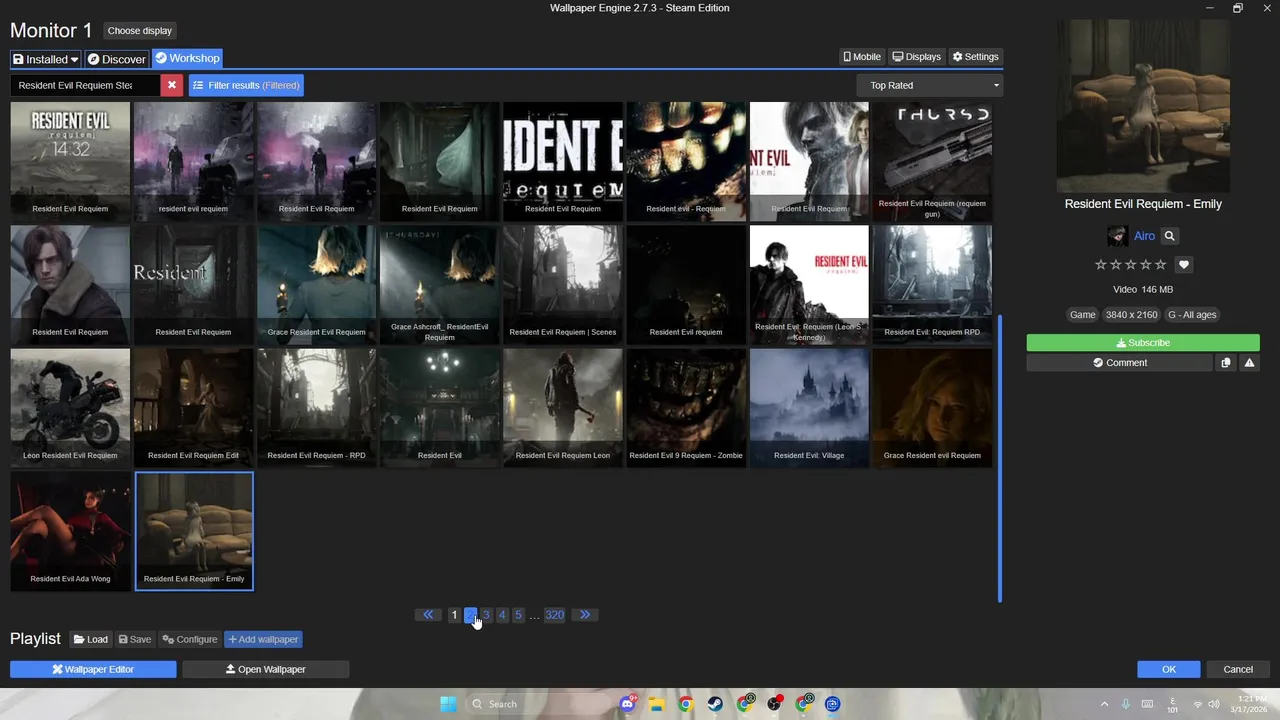Click the Open Wallpaper button
Image resolution: width=1280 pixels, height=720 pixels.
coord(266,669)
